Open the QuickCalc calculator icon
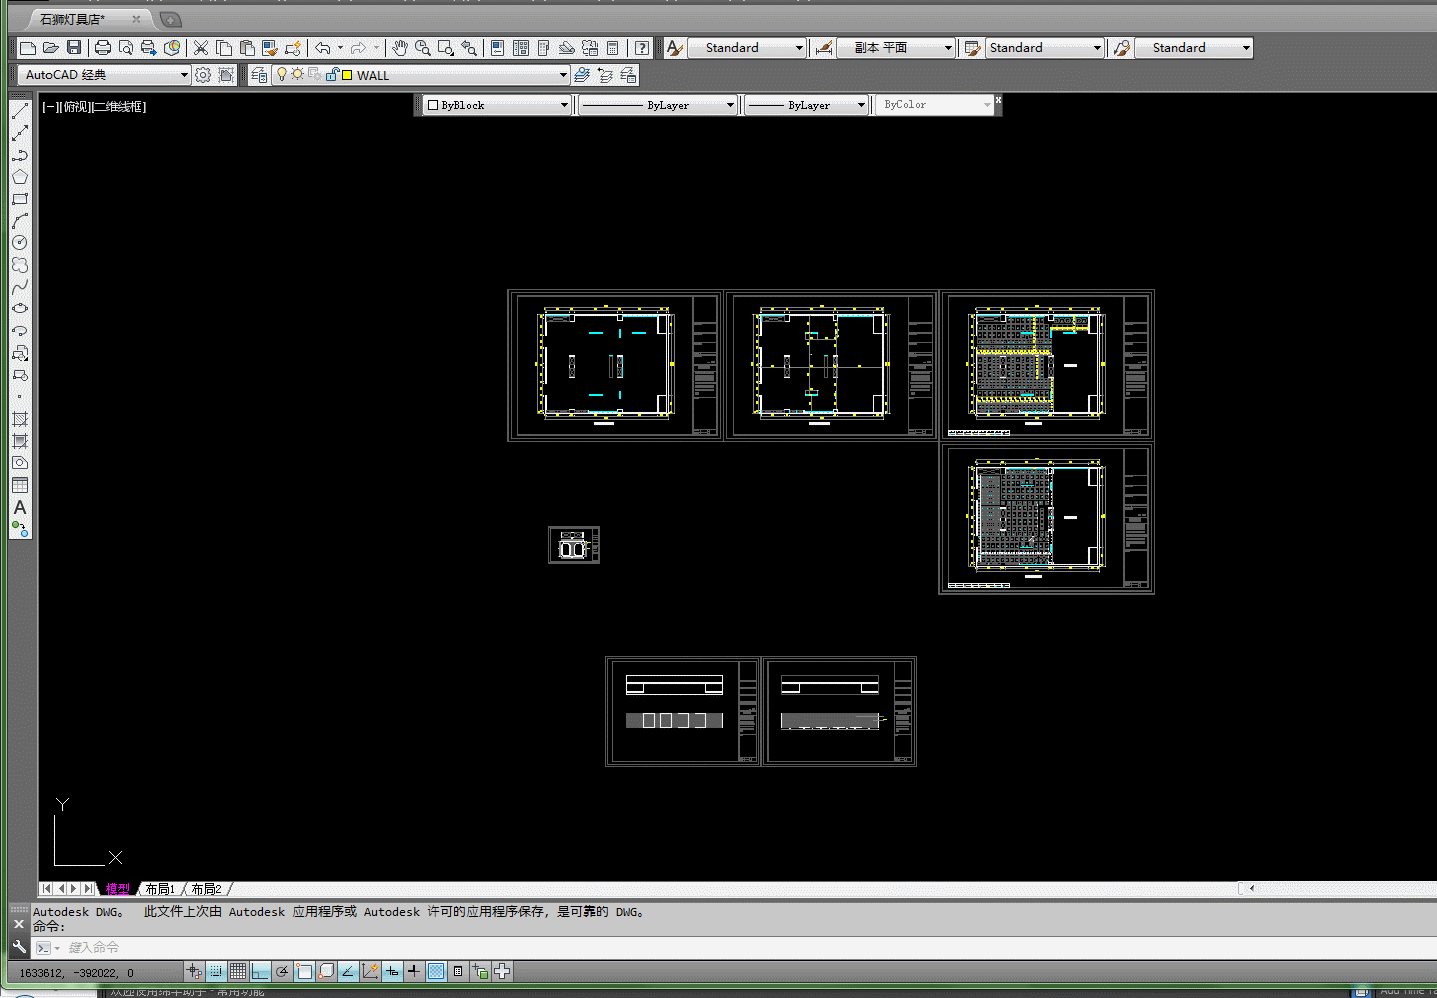Viewport: 1437px width, 998px height. [613, 48]
